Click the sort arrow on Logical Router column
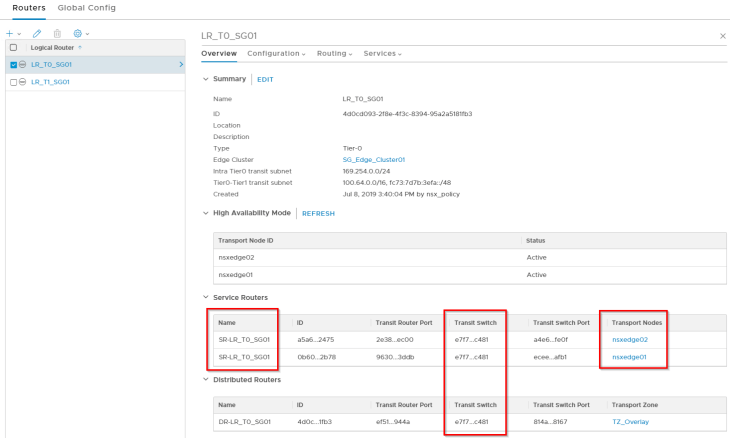730x438 pixels. pos(80,47)
